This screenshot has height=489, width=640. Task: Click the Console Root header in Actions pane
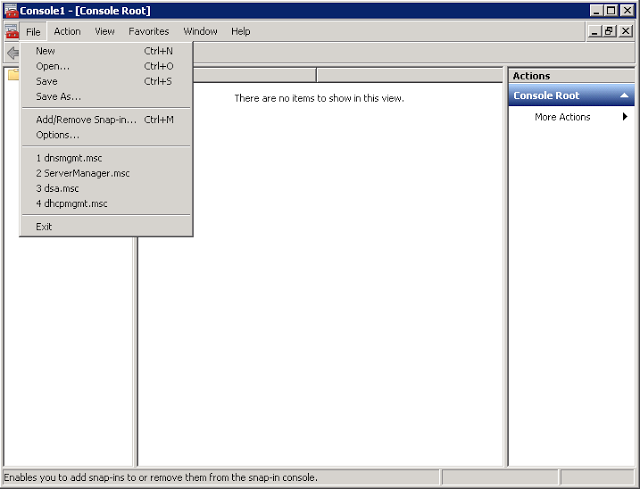[x=571, y=96]
